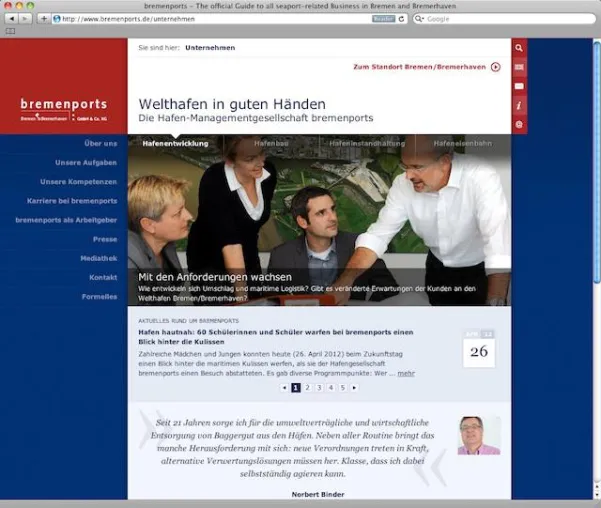Click 'Welthafen in guten Händen' heading
This screenshot has width=601, height=508.
(x=232, y=104)
